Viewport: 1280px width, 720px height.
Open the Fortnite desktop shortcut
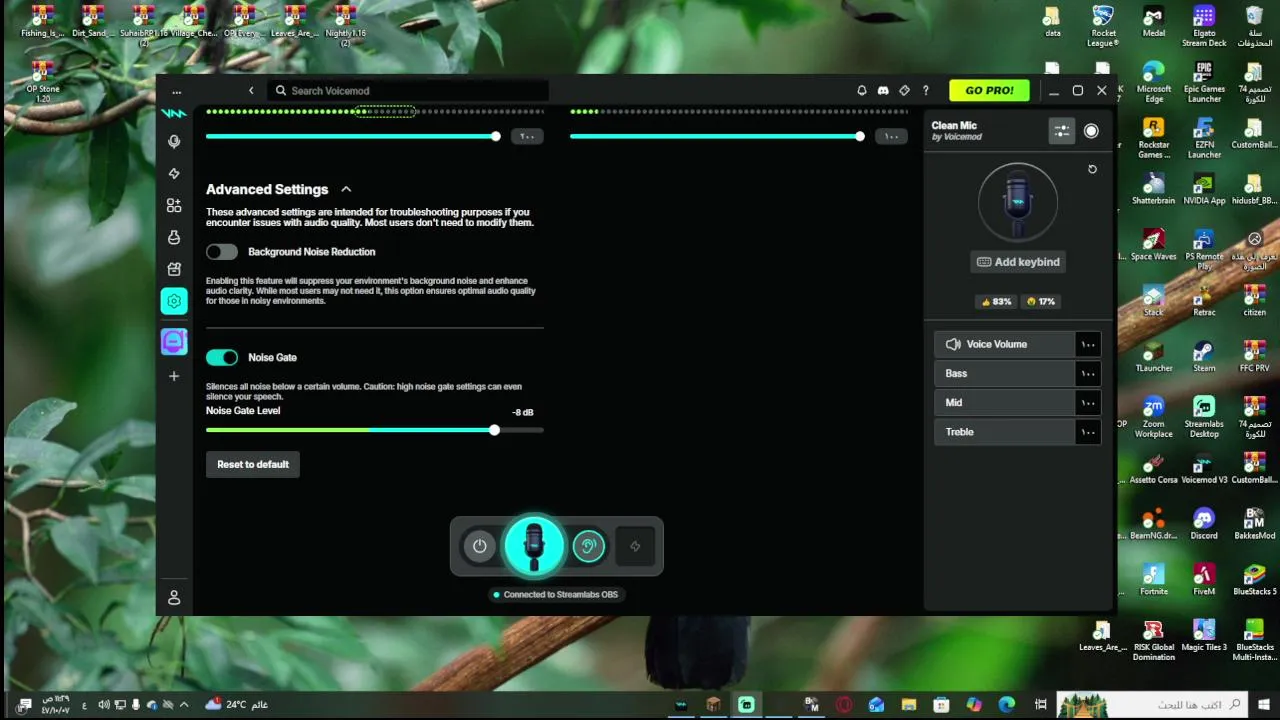coord(1154,580)
